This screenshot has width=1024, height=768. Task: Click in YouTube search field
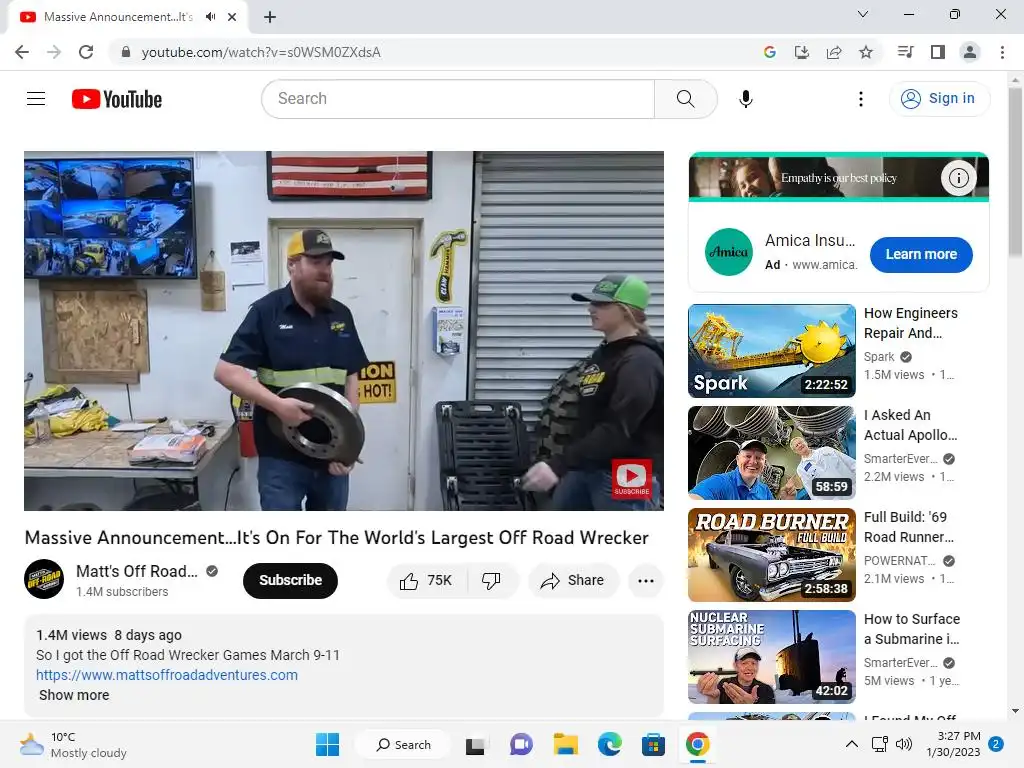point(458,99)
